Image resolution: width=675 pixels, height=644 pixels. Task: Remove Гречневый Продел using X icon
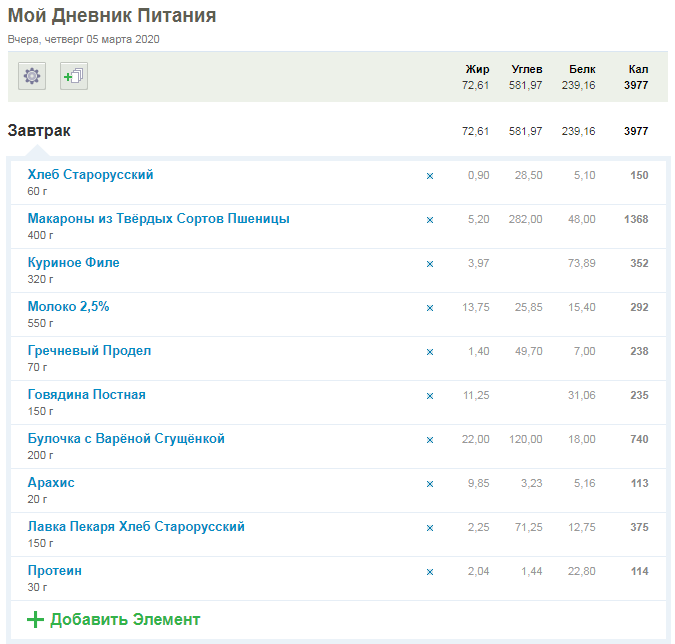(x=430, y=352)
